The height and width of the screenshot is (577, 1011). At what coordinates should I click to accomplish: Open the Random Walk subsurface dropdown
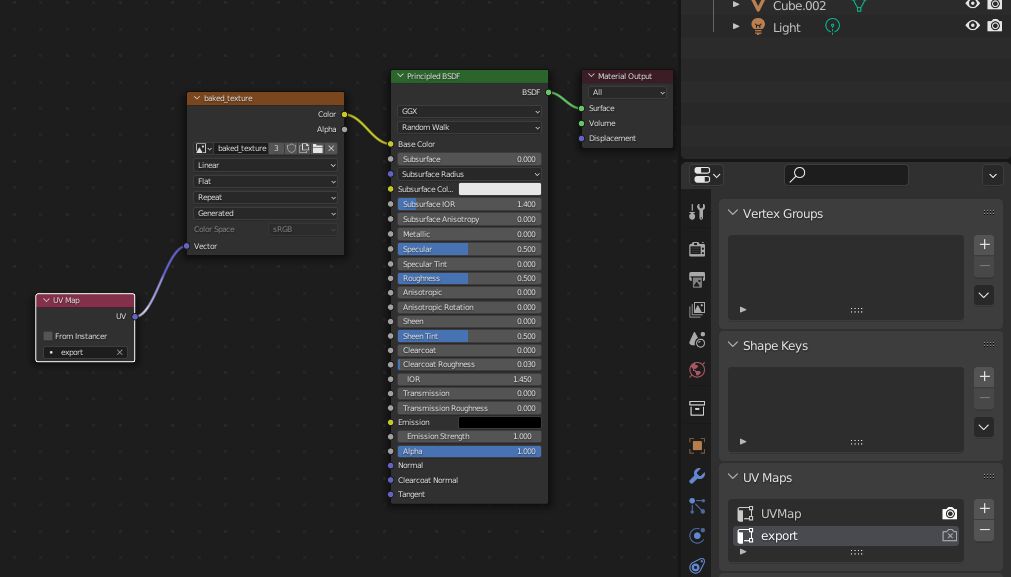click(x=469, y=128)
